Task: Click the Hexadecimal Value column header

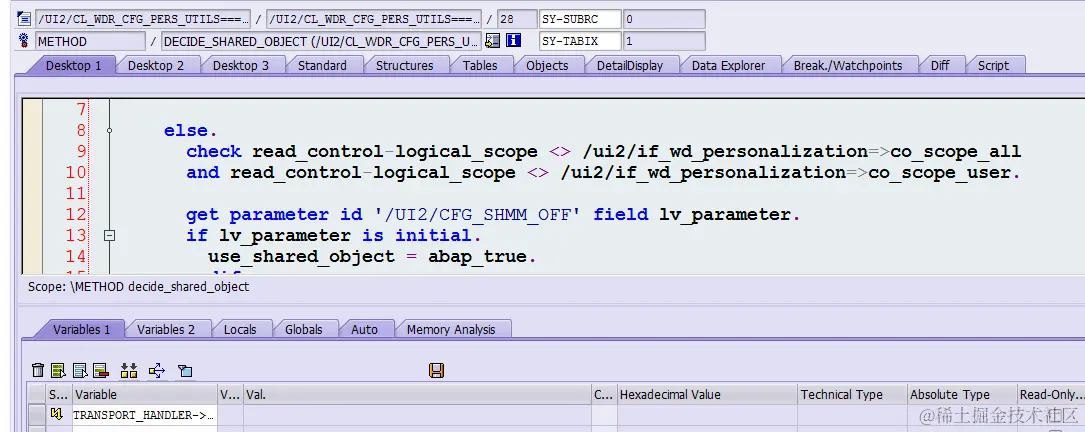Action: point(706,395)
